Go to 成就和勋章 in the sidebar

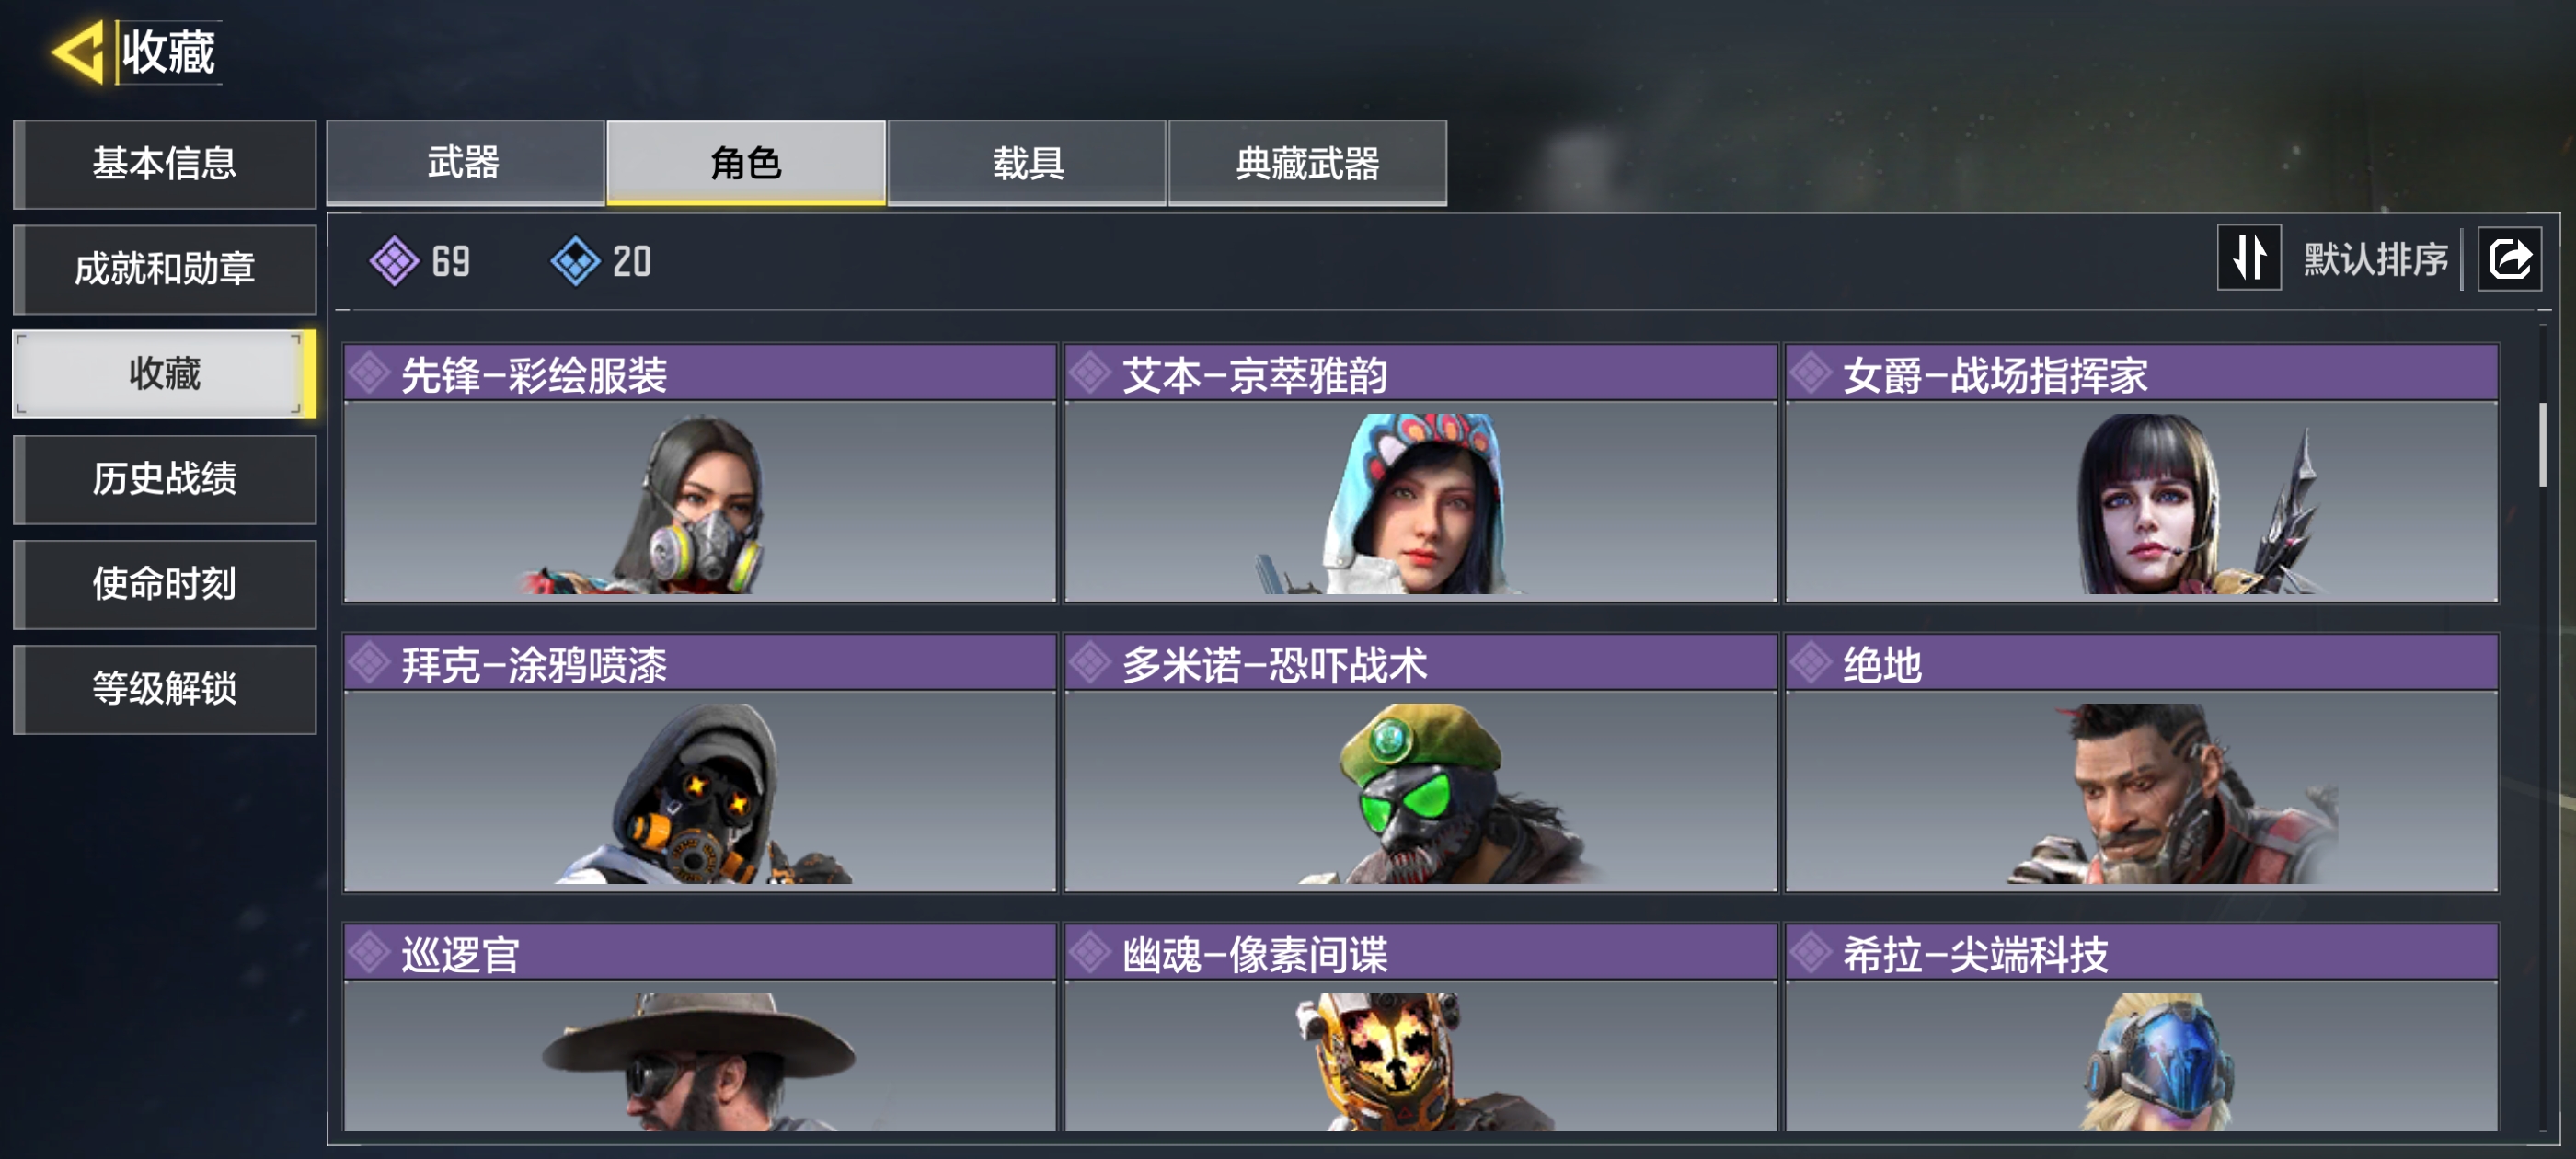pos(165,268)
